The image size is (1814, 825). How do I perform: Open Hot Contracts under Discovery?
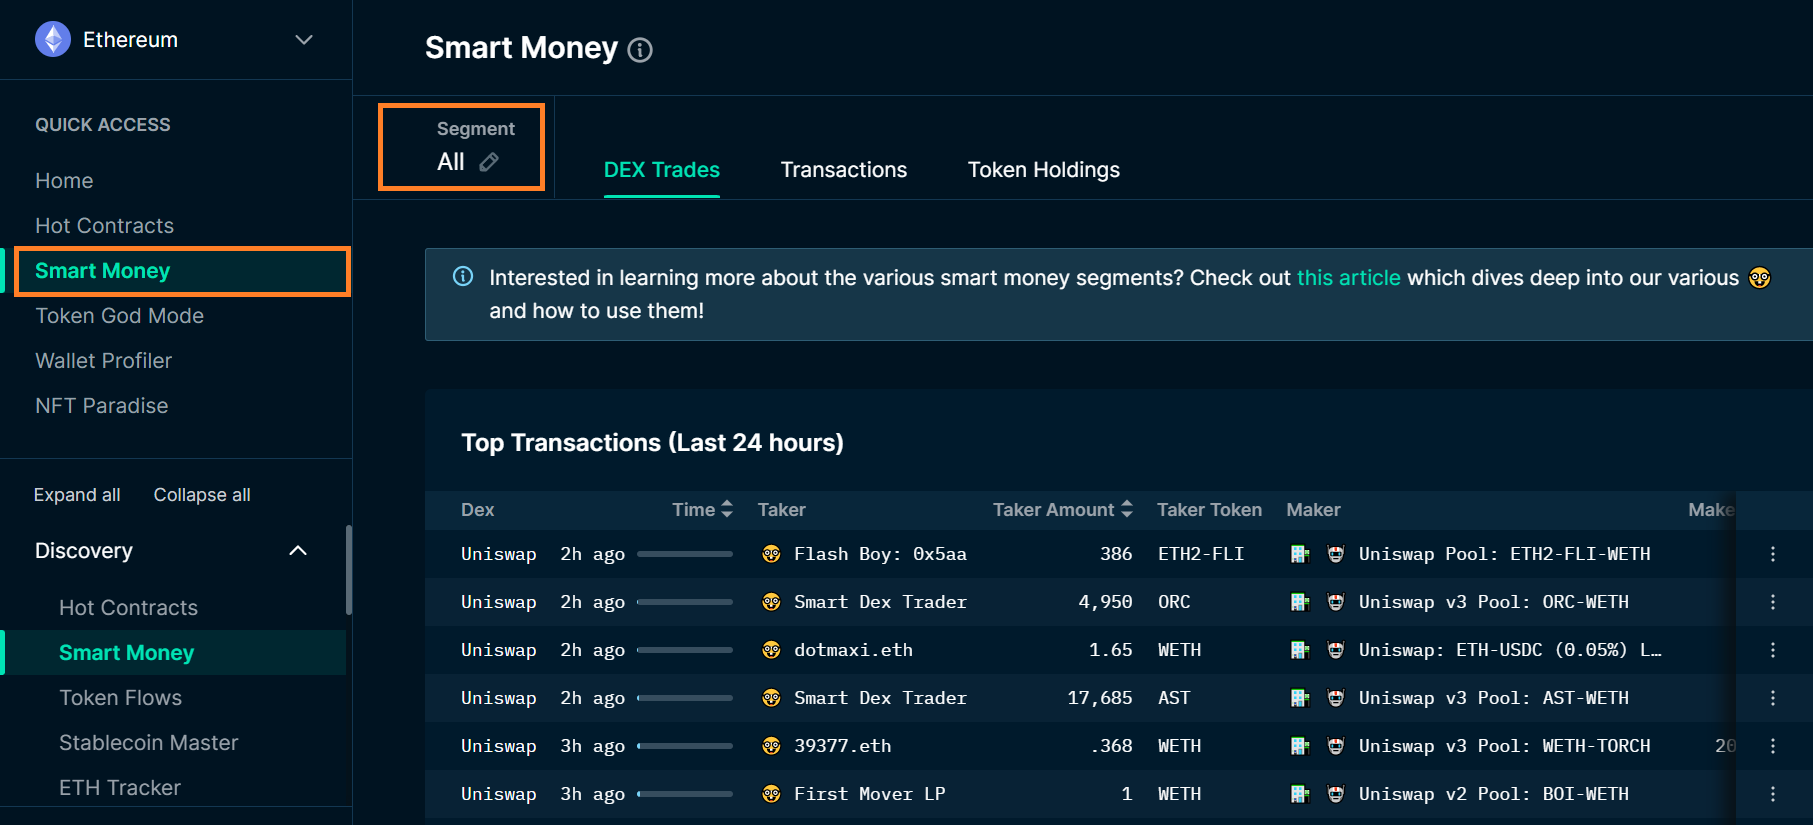(129, 608)
